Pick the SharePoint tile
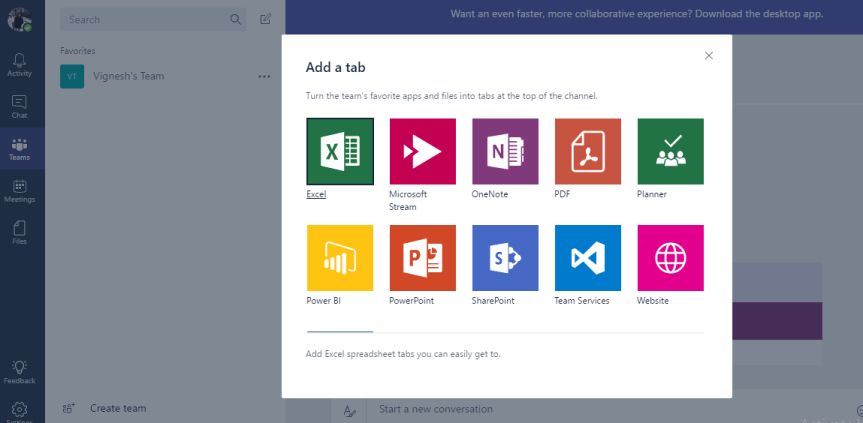 505,258
